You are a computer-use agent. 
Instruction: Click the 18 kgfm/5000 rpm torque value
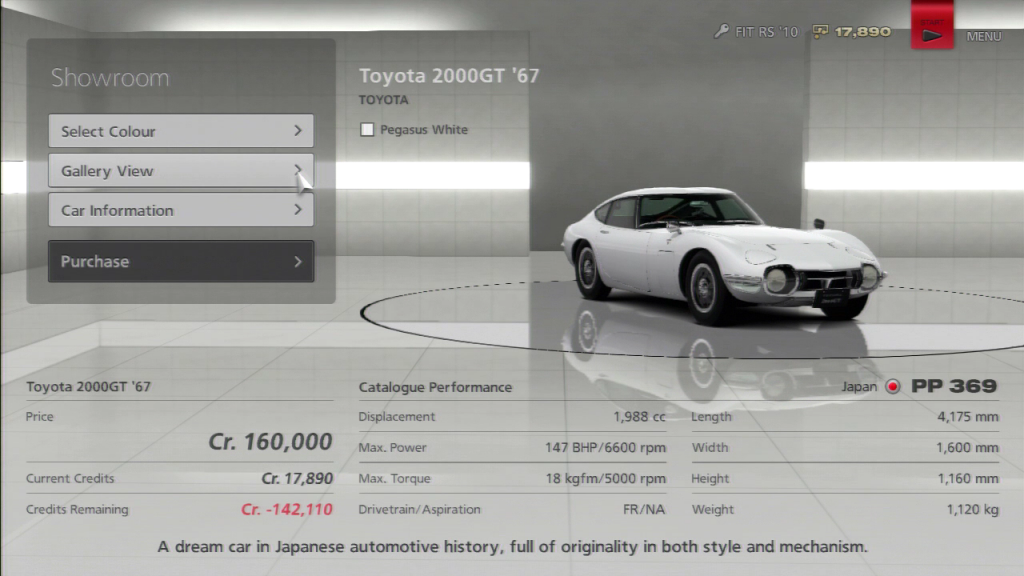point(605,479)
